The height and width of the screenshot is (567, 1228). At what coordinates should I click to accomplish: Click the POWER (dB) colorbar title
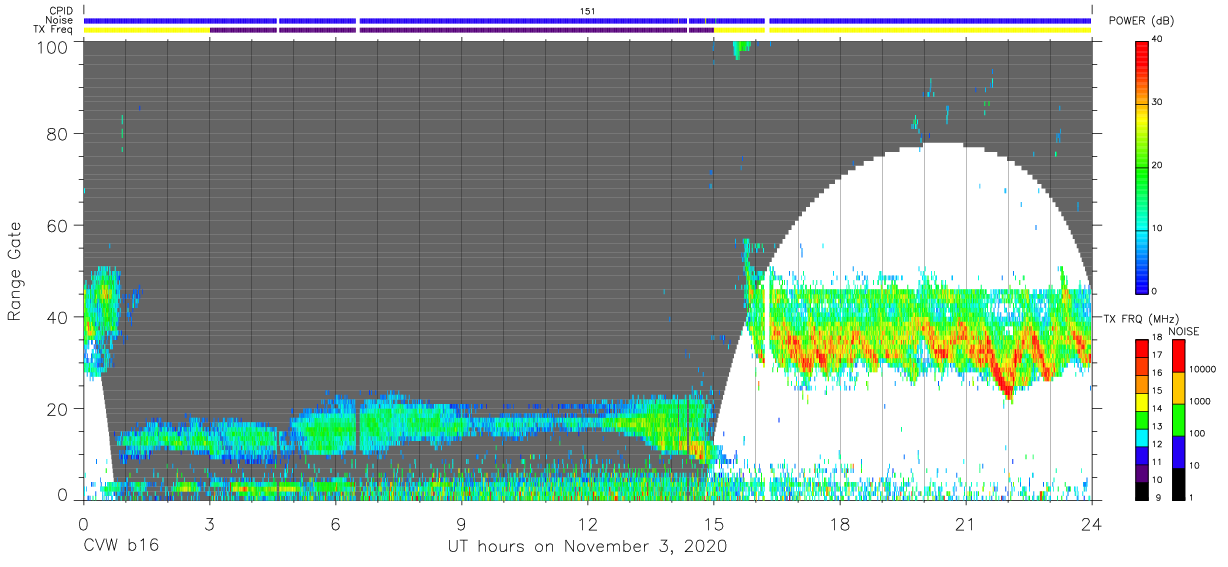[1142, 20]
